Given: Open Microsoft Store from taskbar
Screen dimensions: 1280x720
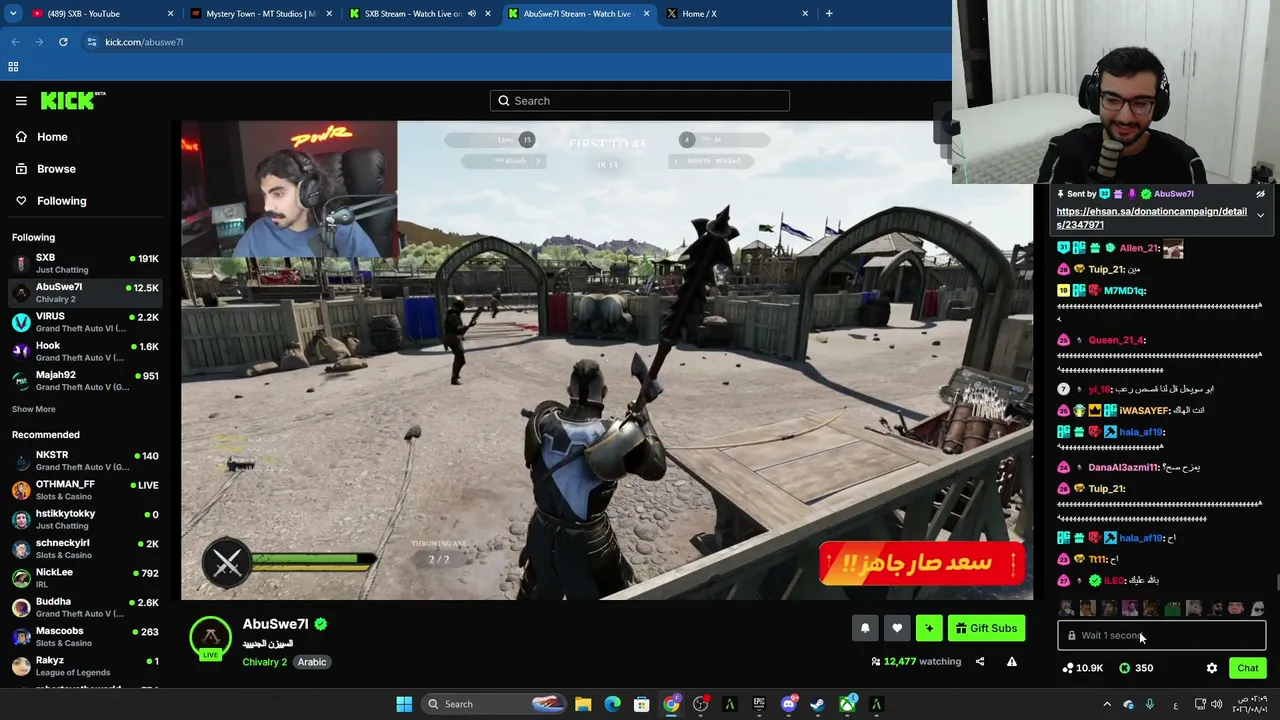Looking at the screenshot, I should (642, 704).
